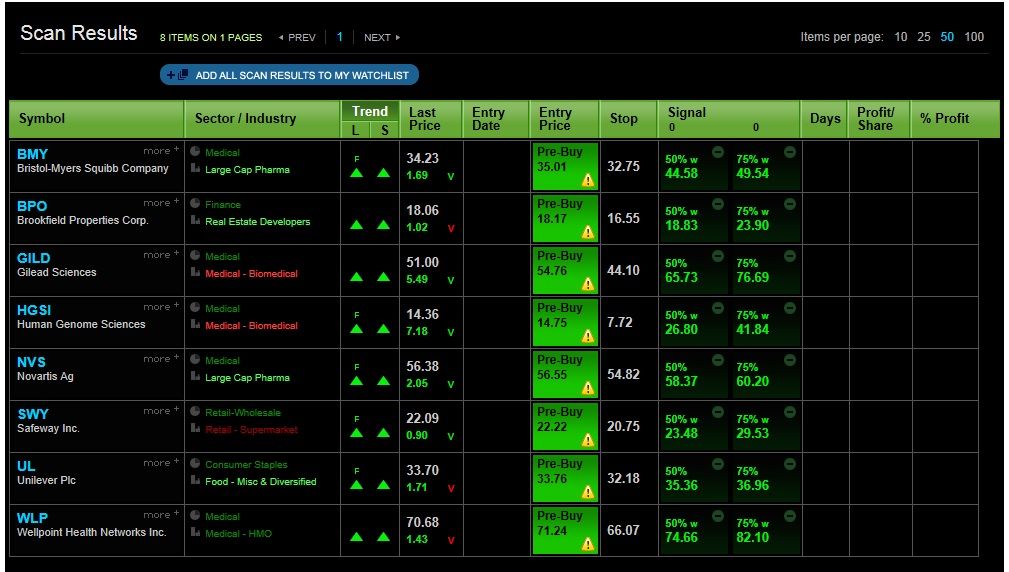Open the GILD symbol link
1009x572 pixels.
(33, 258)
